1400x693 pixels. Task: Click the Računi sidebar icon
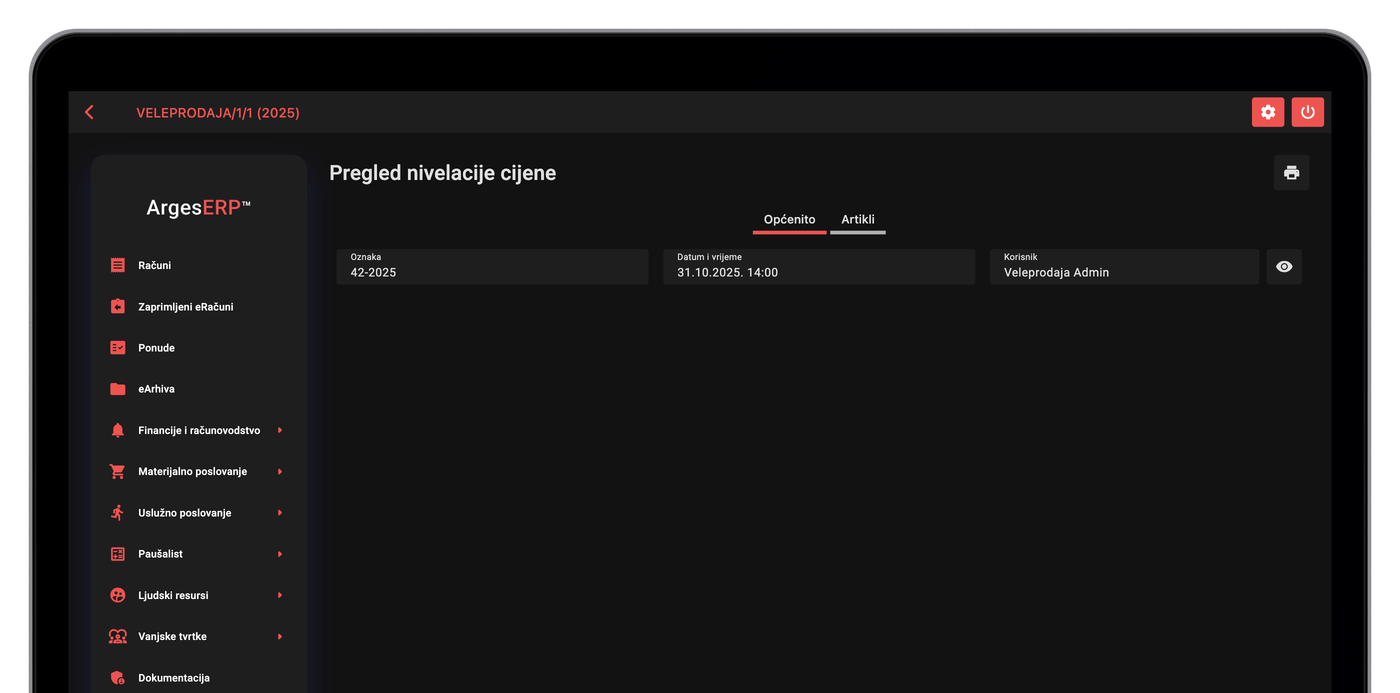[118, 265]
